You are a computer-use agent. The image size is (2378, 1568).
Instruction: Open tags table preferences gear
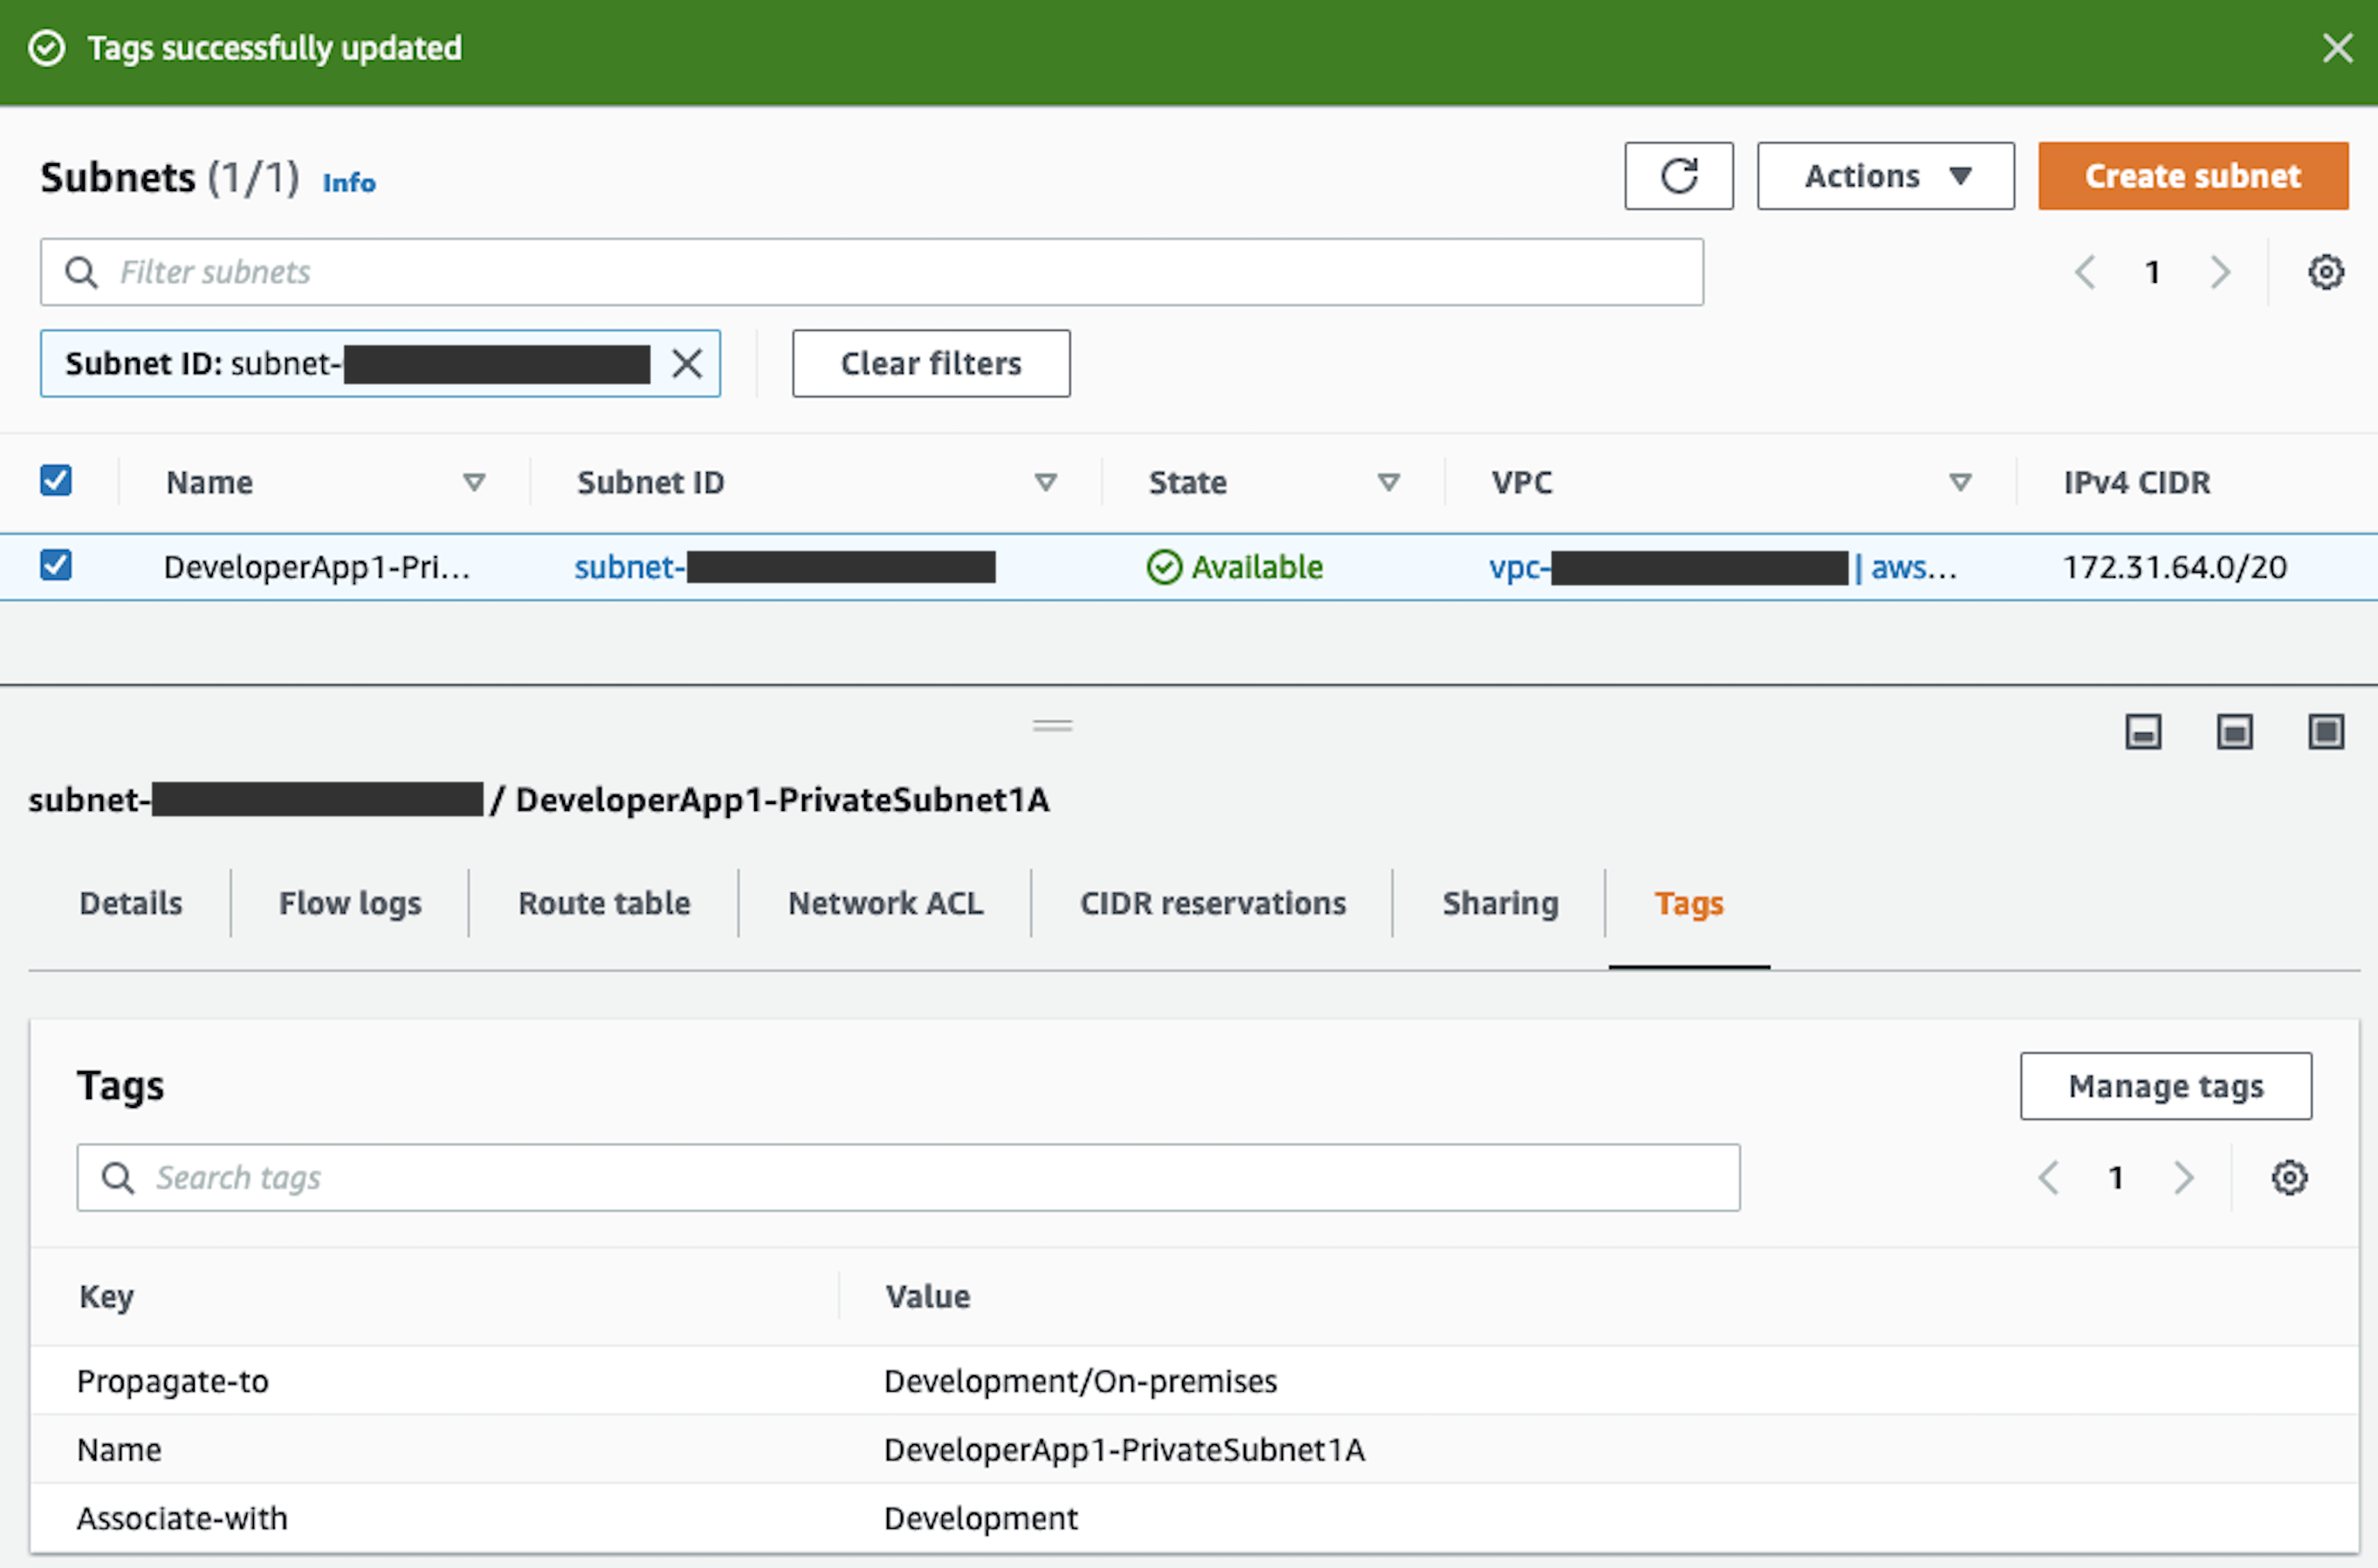(x=2289, y=1177)
